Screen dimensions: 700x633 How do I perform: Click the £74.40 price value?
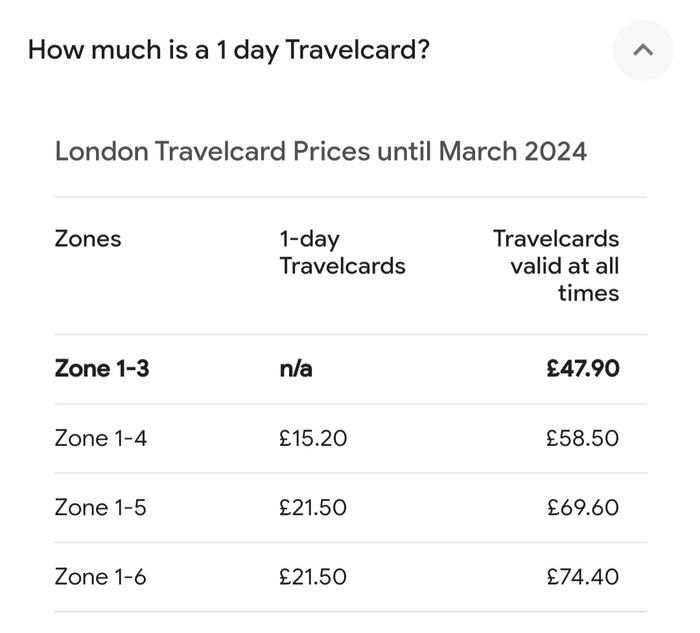583,576
